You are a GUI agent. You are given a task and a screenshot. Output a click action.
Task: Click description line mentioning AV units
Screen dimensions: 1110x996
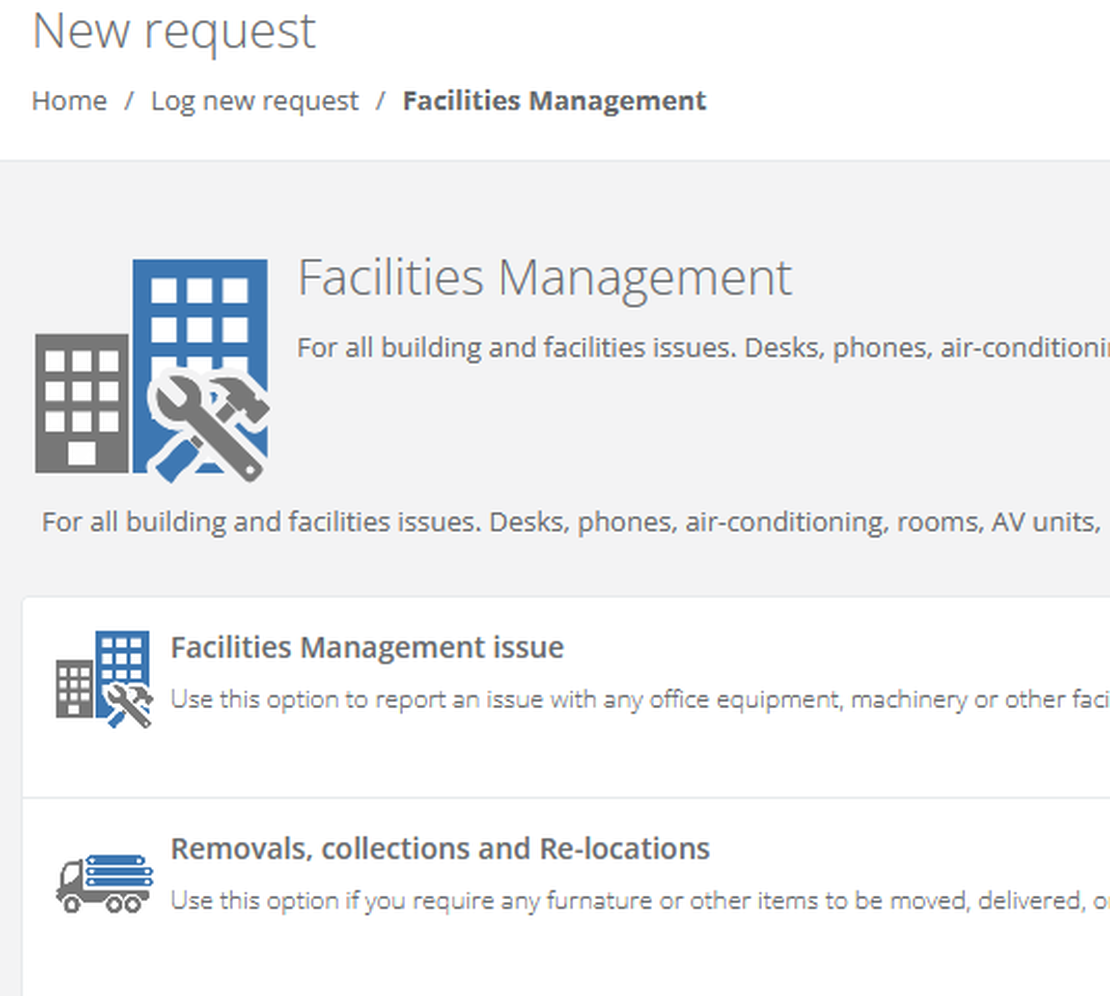(x=572, y=522)
